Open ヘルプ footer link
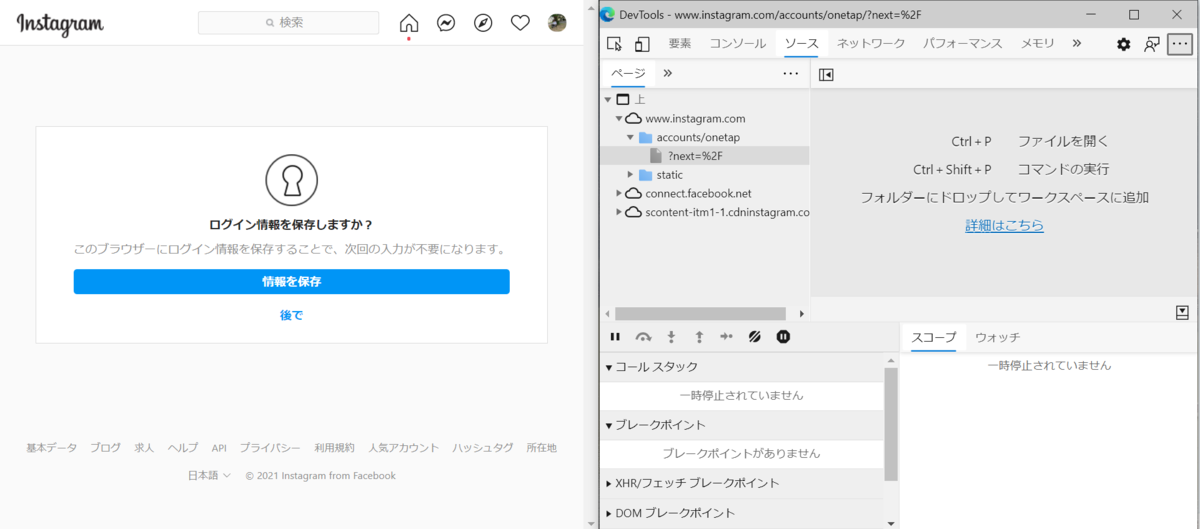Screen dimensions: 1200x529 pyautogui.click(x=183, y=448)
